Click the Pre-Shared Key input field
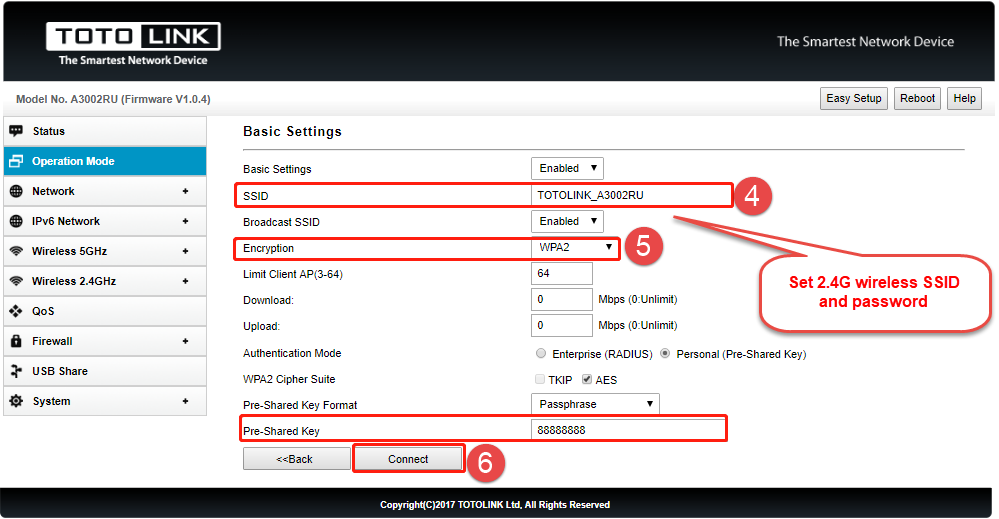 (628, 430)
